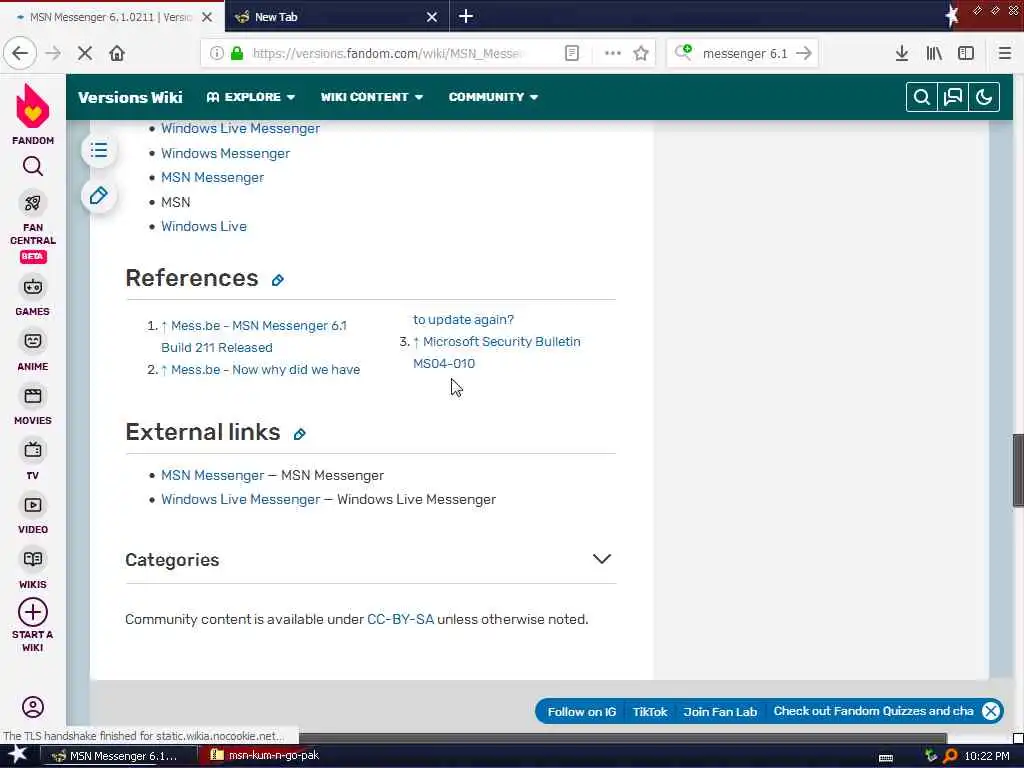Click Join Fan Lab button
The image size is (1024, 768).
click(x=720, y=711)
